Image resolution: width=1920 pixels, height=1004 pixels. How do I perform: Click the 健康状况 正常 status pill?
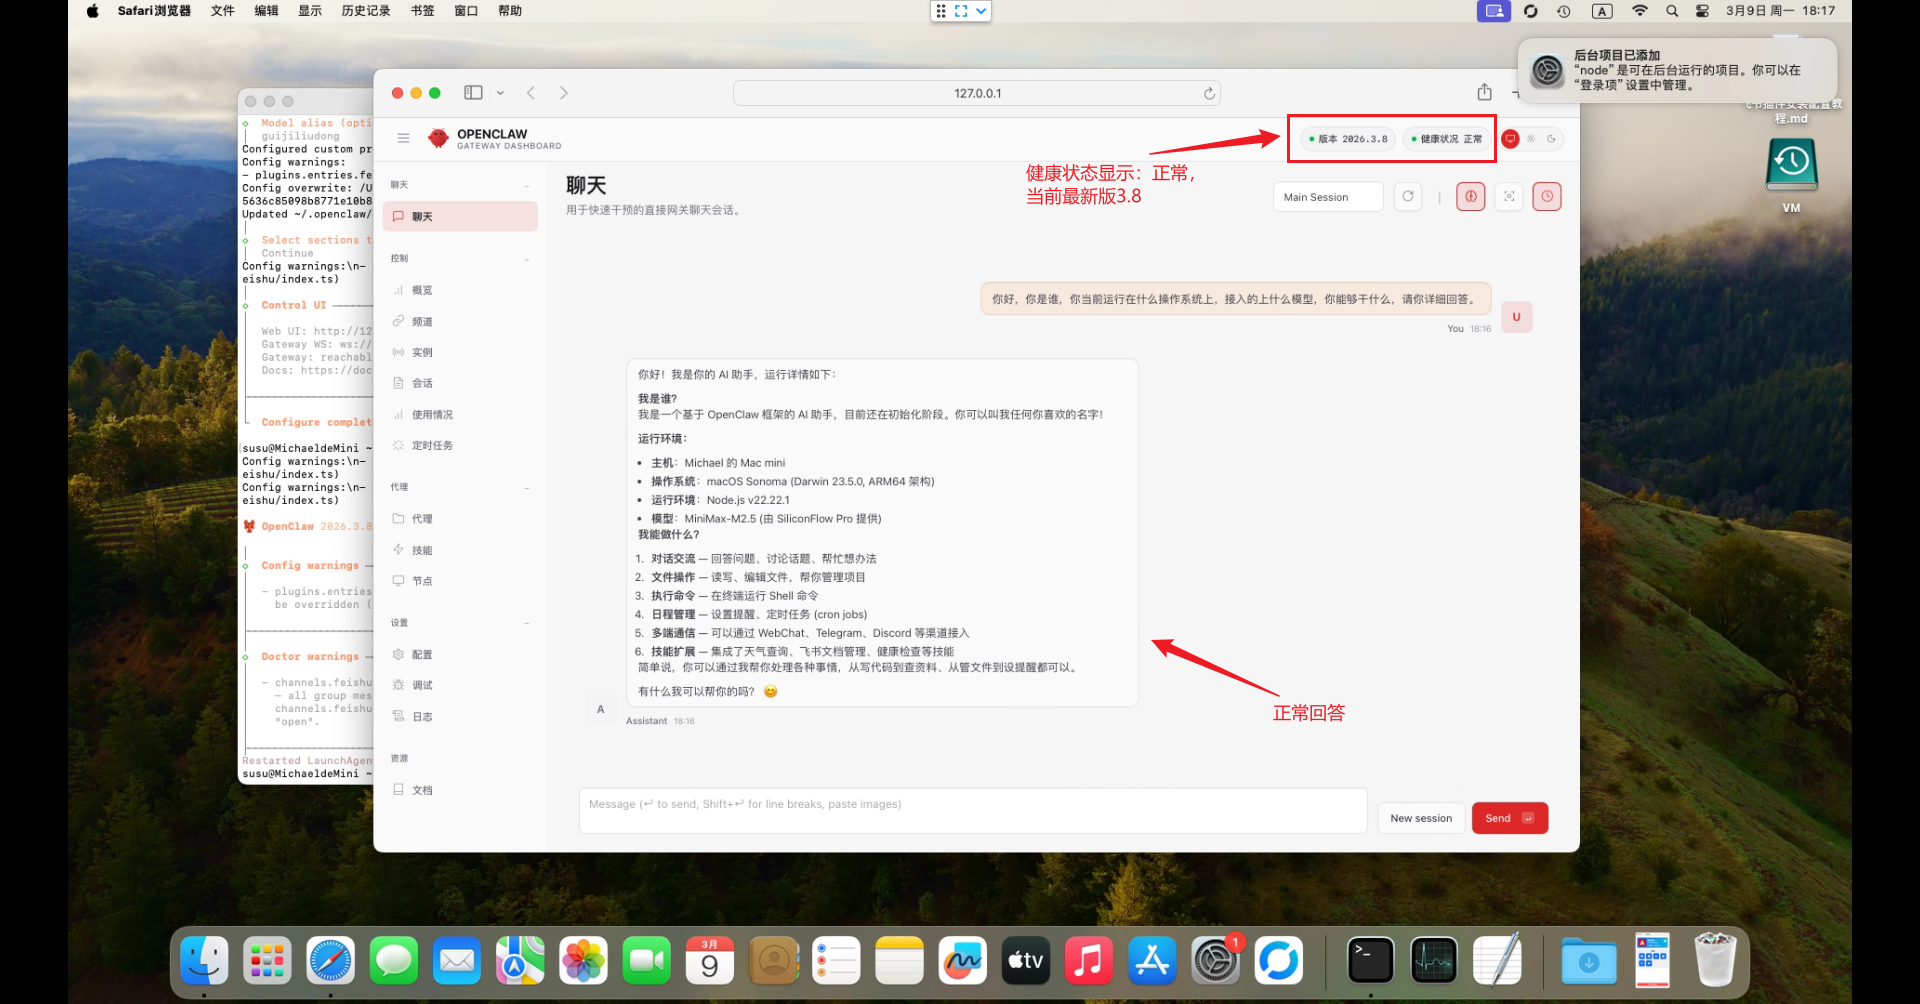pos(1446,139)
